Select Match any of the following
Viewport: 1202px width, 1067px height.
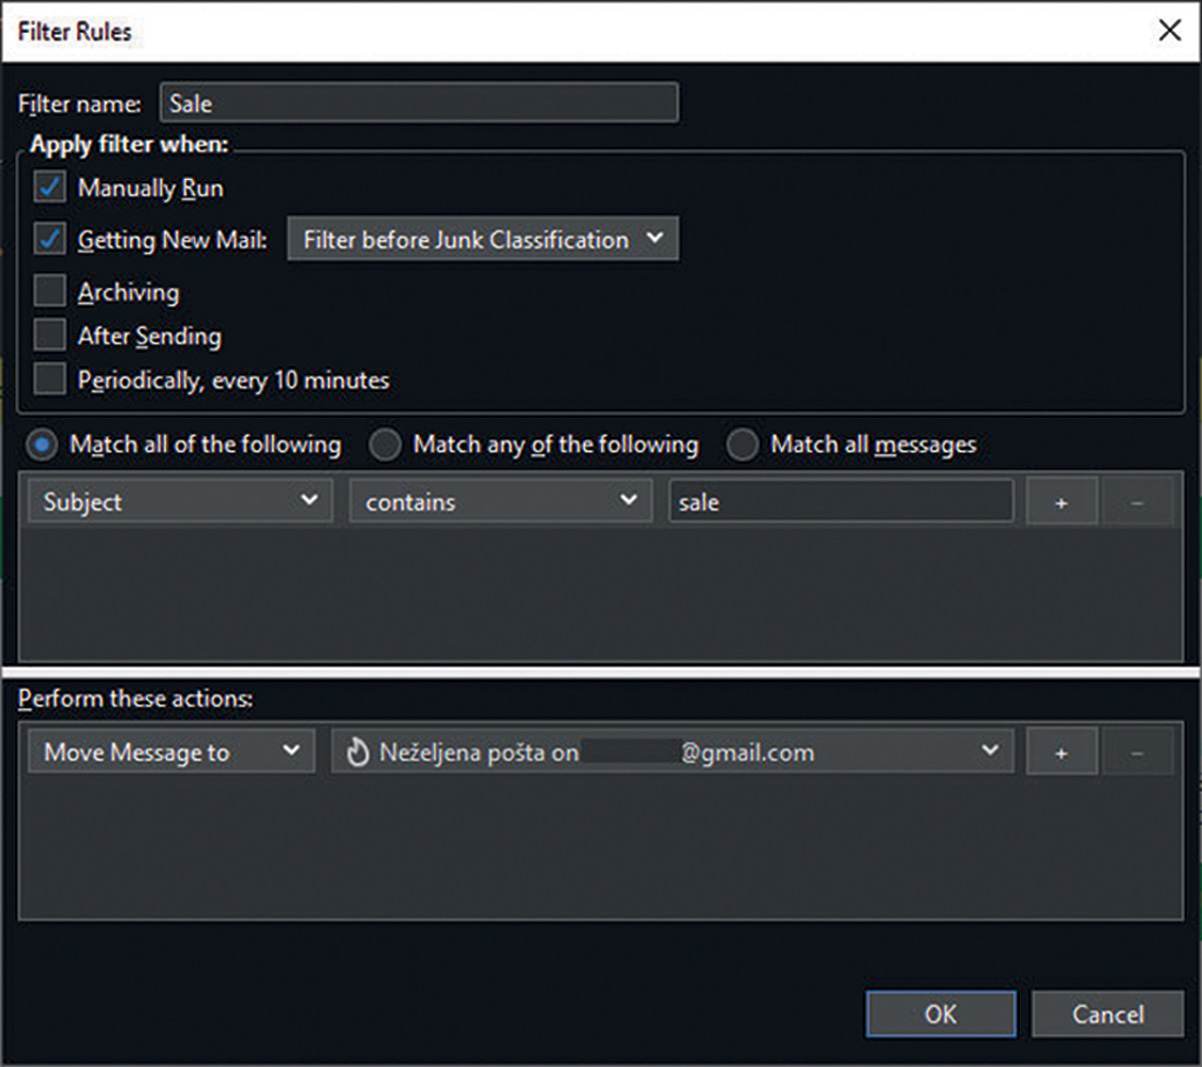click(x=385, y=444)
